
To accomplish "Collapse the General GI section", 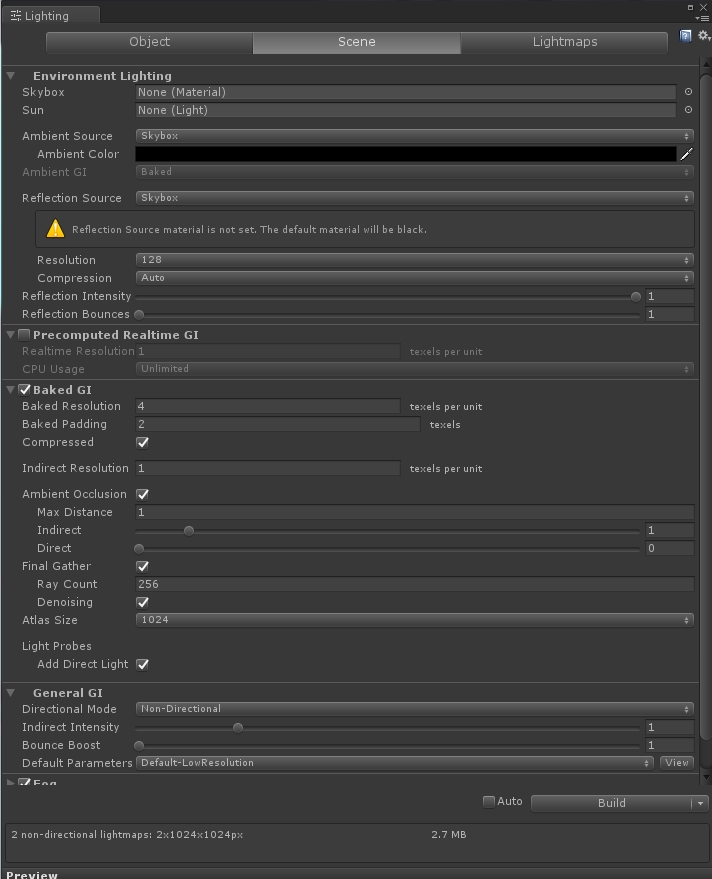I will tap(10, 693).
